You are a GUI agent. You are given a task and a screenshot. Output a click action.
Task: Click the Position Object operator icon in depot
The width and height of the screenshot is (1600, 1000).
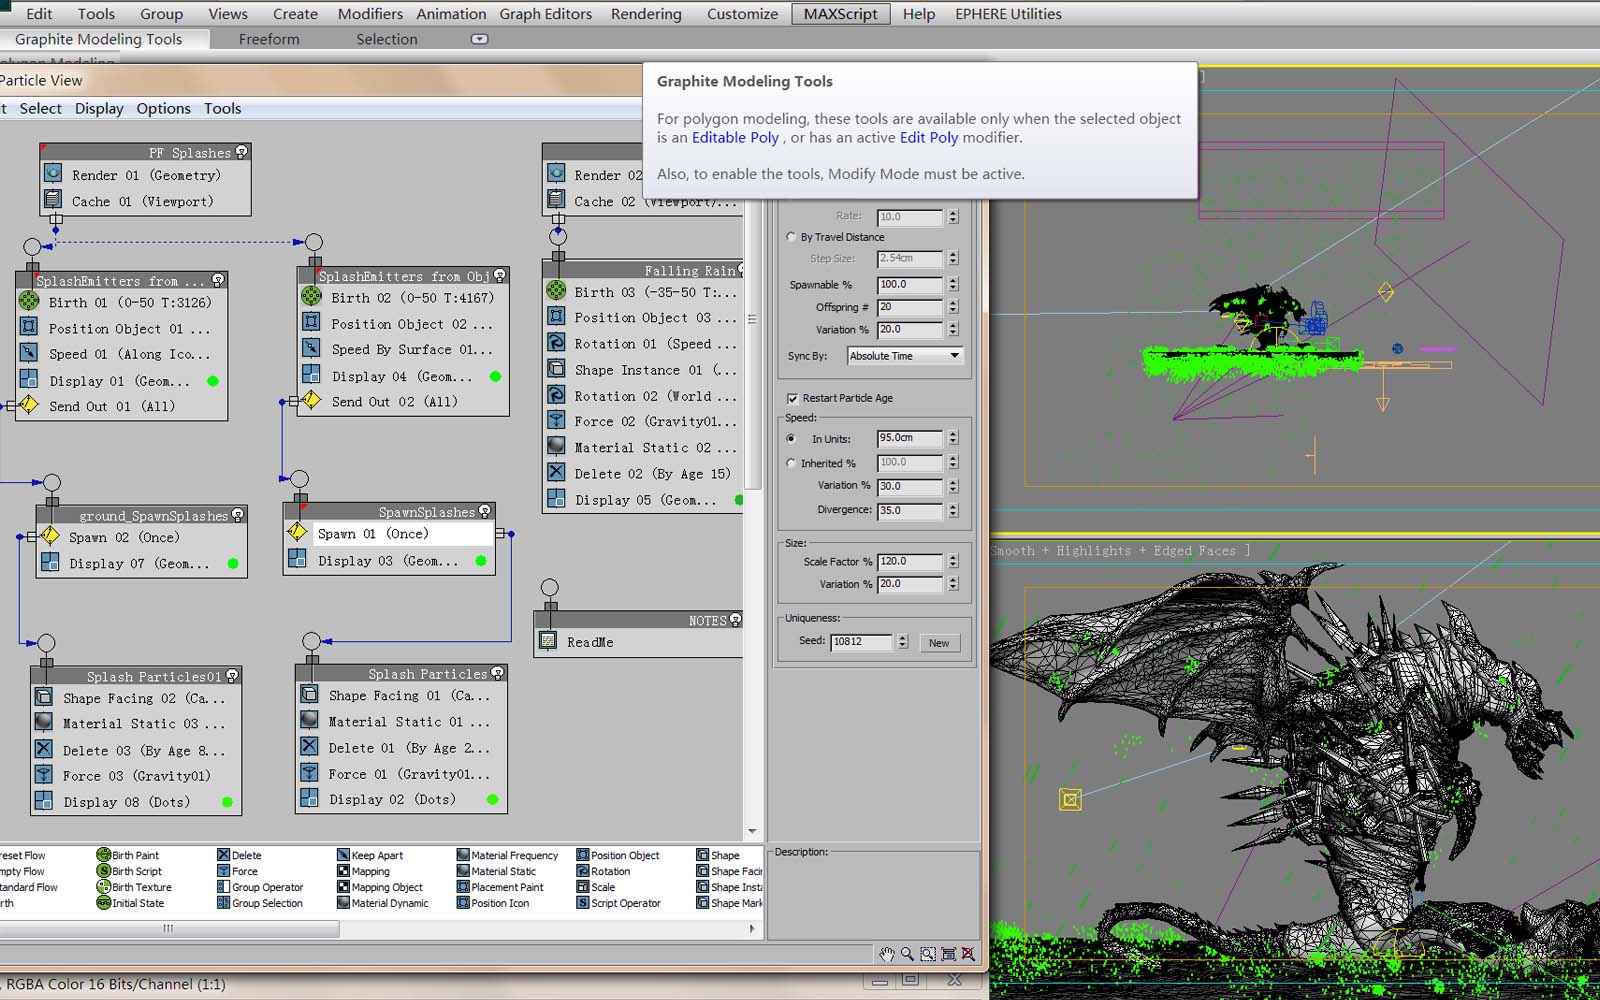tap(583, 855)
